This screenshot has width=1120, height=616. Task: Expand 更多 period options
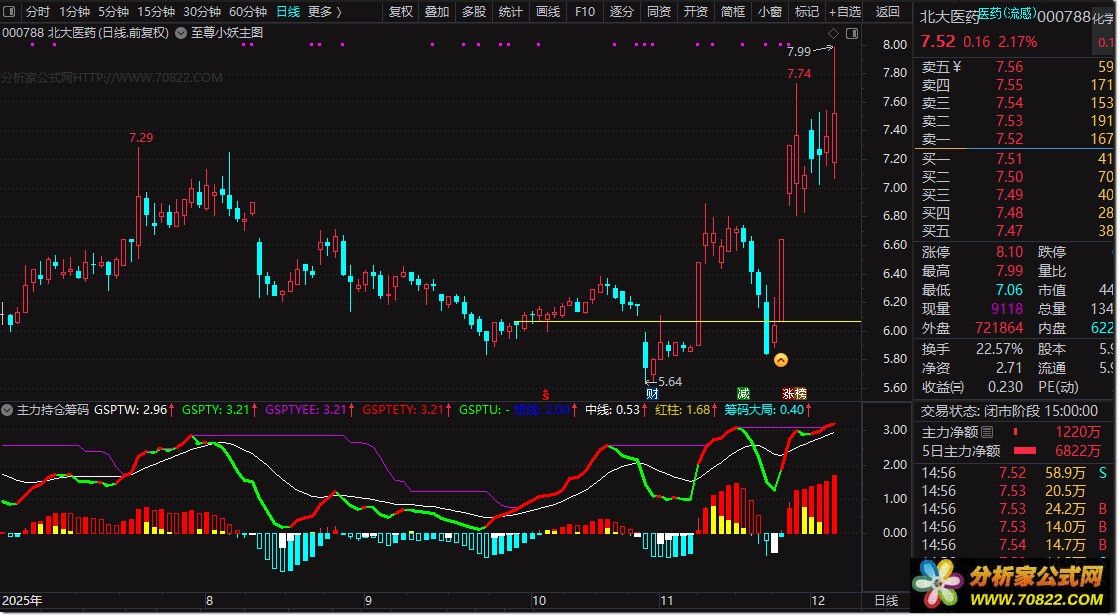pos(324,11)
